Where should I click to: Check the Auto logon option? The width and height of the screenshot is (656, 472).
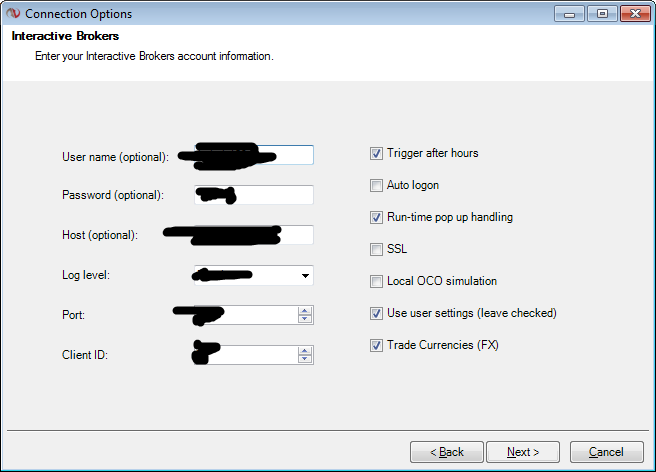coord(376,185)
